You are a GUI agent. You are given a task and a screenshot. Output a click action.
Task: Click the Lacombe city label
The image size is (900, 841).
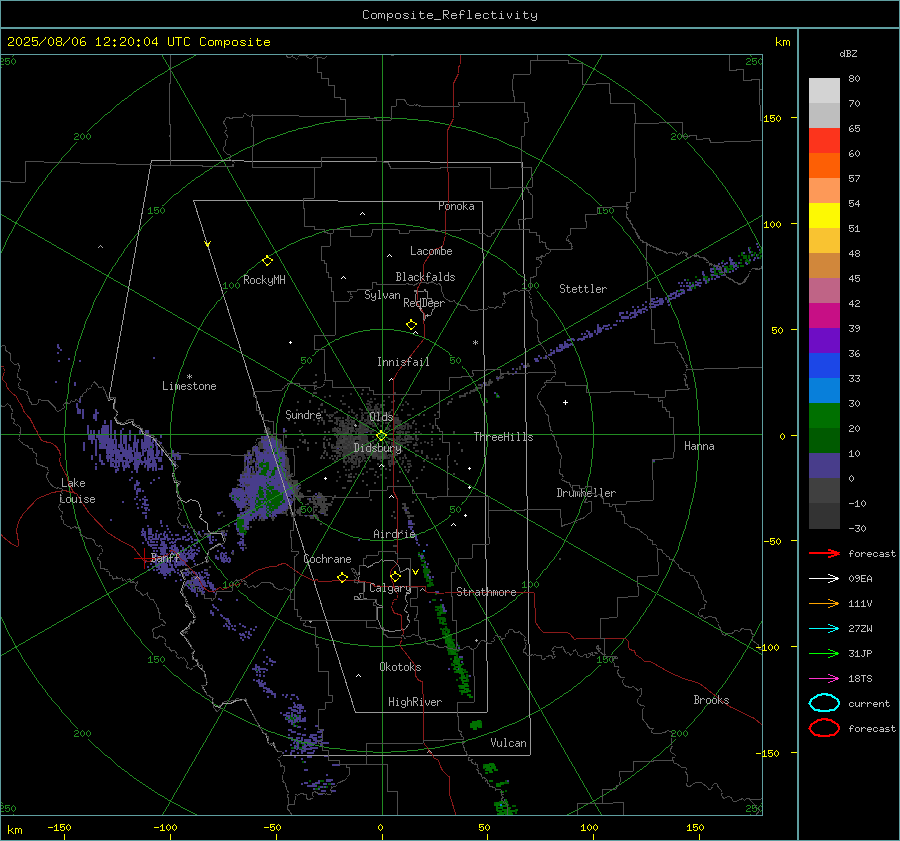click(x=431, y=251)
